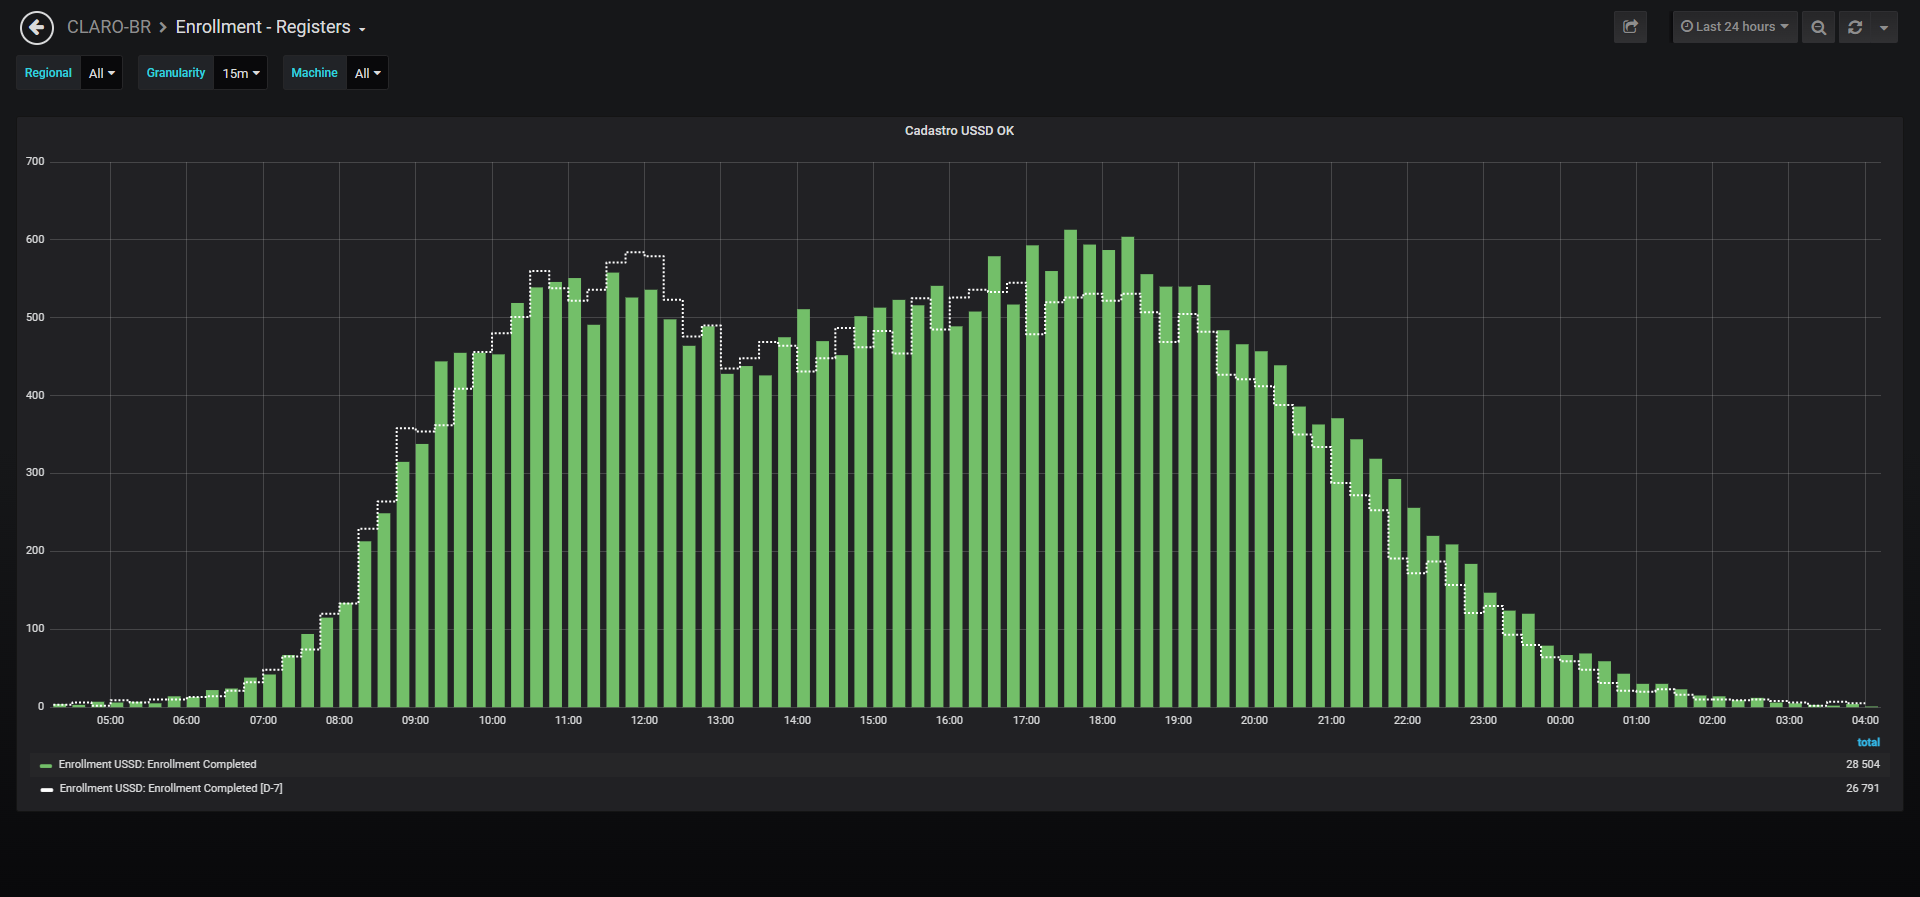Open the Enrollment - Registers dashboard menu
The width and height of the screenshot is (1920, 897).
270,27
